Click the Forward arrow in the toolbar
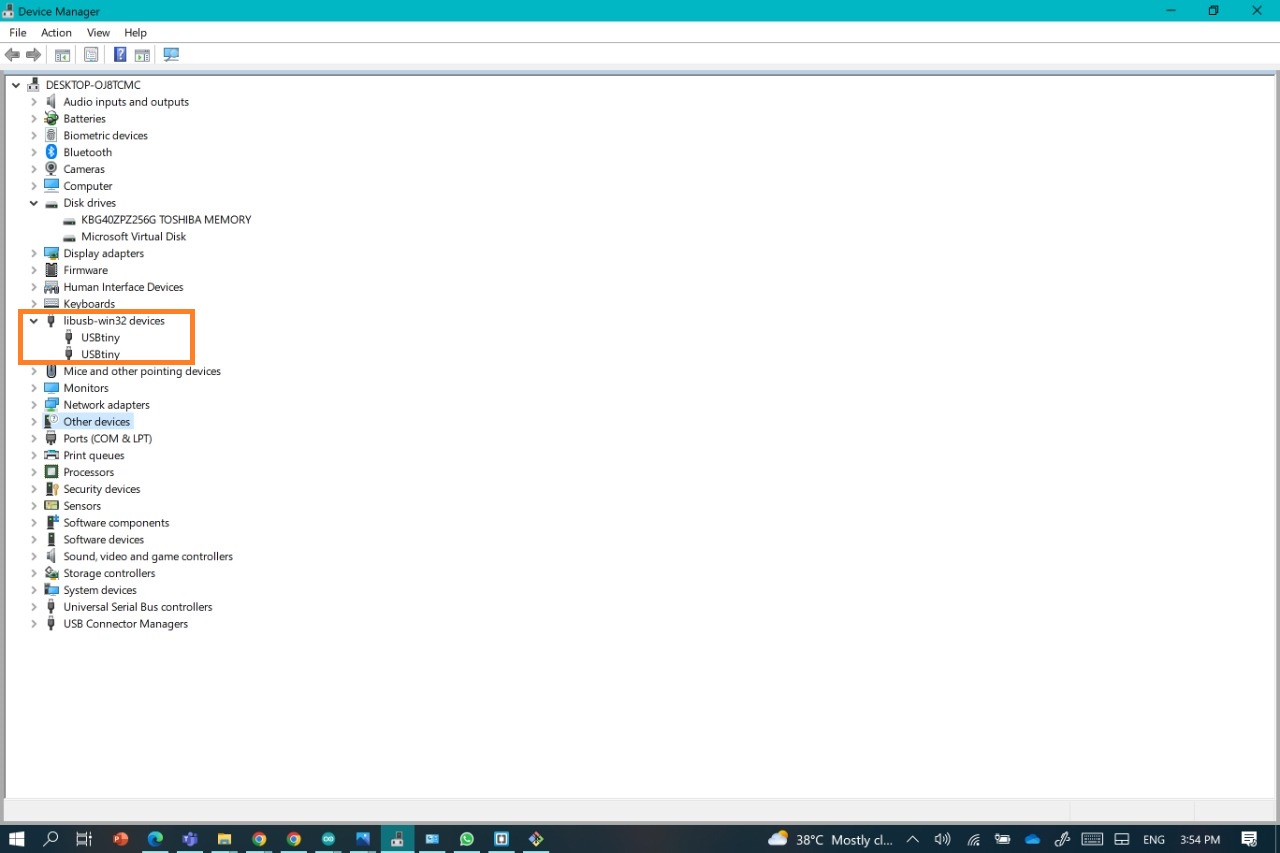The width and height of the screenshot is (1280, 853). pyautogui.click(x=34, y=55)
